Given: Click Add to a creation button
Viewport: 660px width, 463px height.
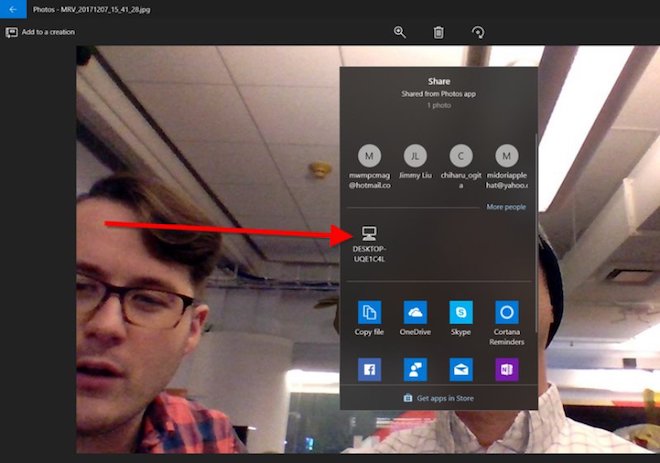Looking at the screenshot, I should pos(41,32).
